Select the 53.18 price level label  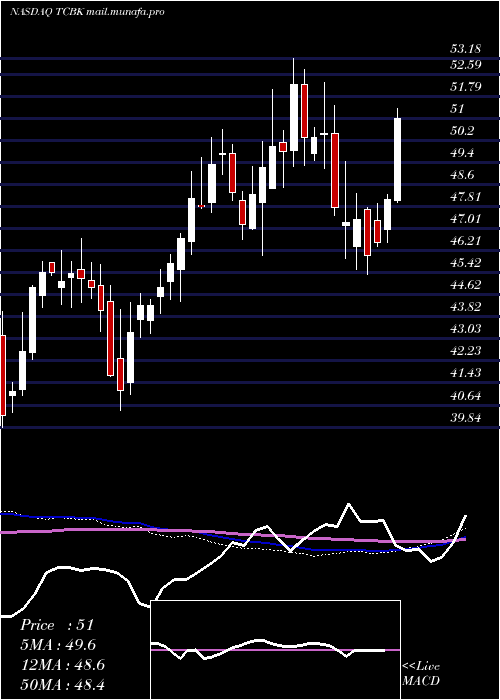coord(466,48)
